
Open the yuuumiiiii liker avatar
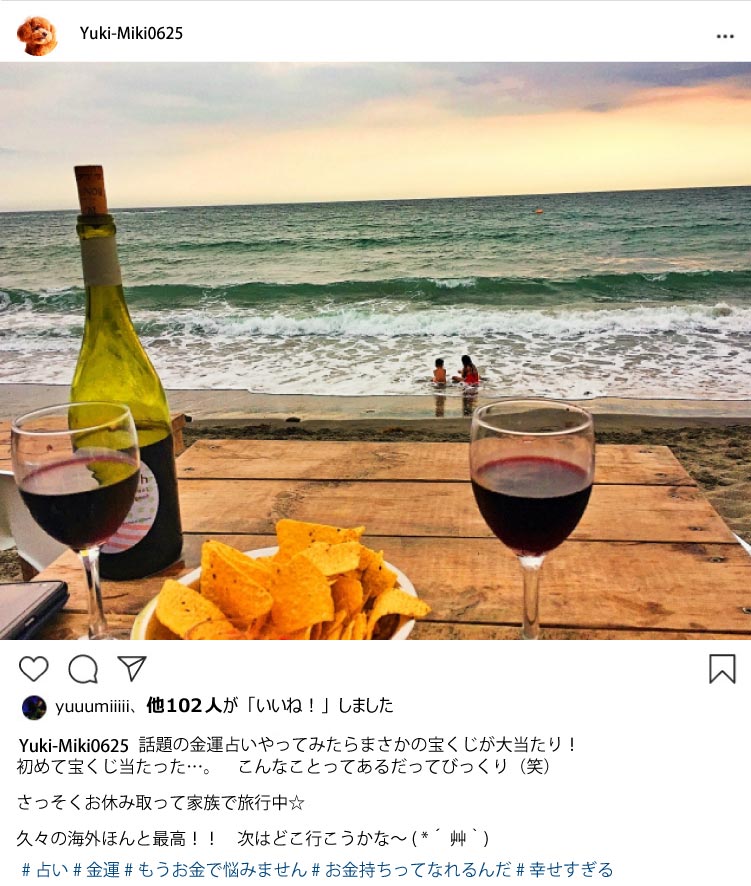click(34, 707)
